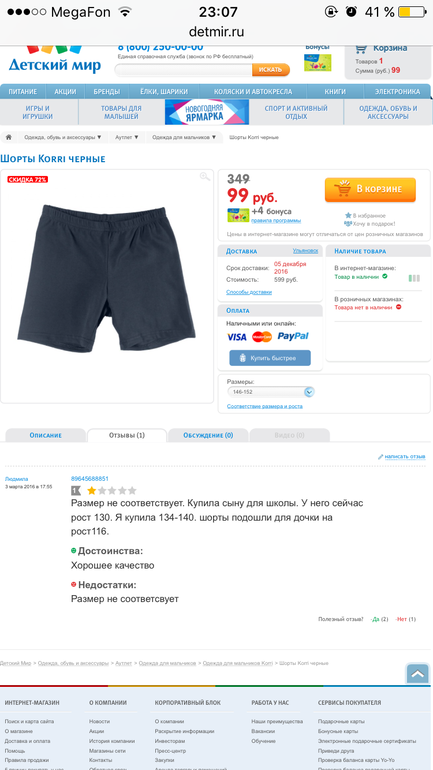Click the Yo-Yo bonus card icon in header

click(x=317, y=62)
